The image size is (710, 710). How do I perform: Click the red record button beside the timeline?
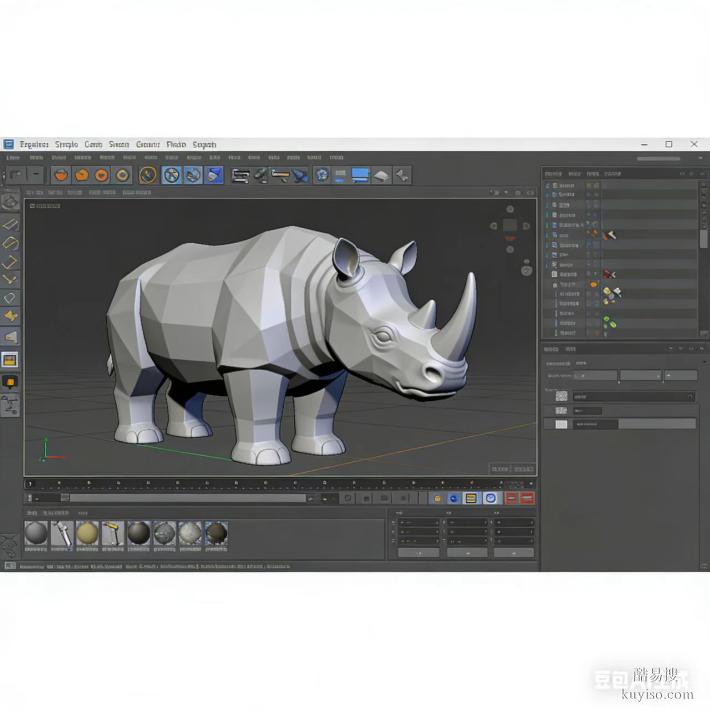click(512, 498)
